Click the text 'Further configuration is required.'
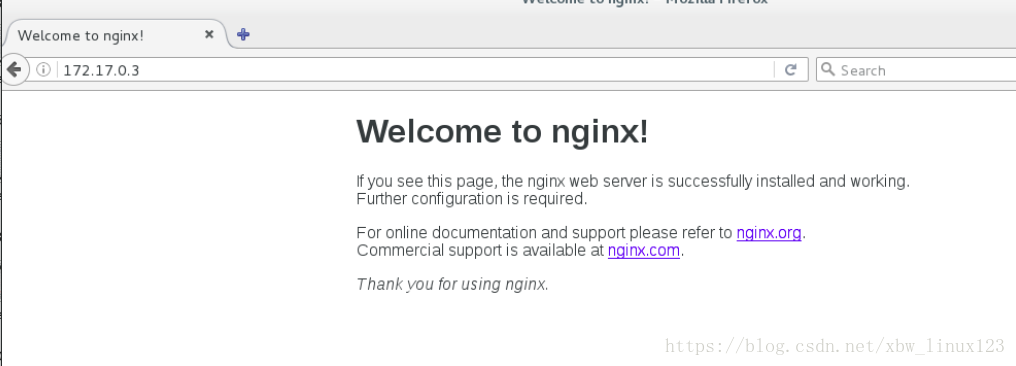This screenshot has width=1016, height=366. (x=472, y=199)
